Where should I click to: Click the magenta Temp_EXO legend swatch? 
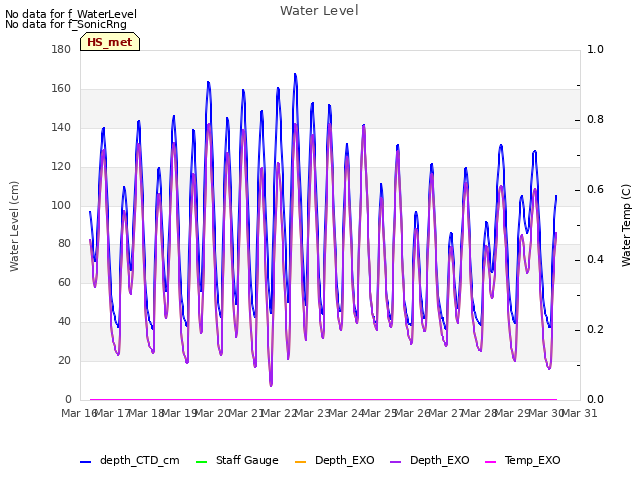490,462
